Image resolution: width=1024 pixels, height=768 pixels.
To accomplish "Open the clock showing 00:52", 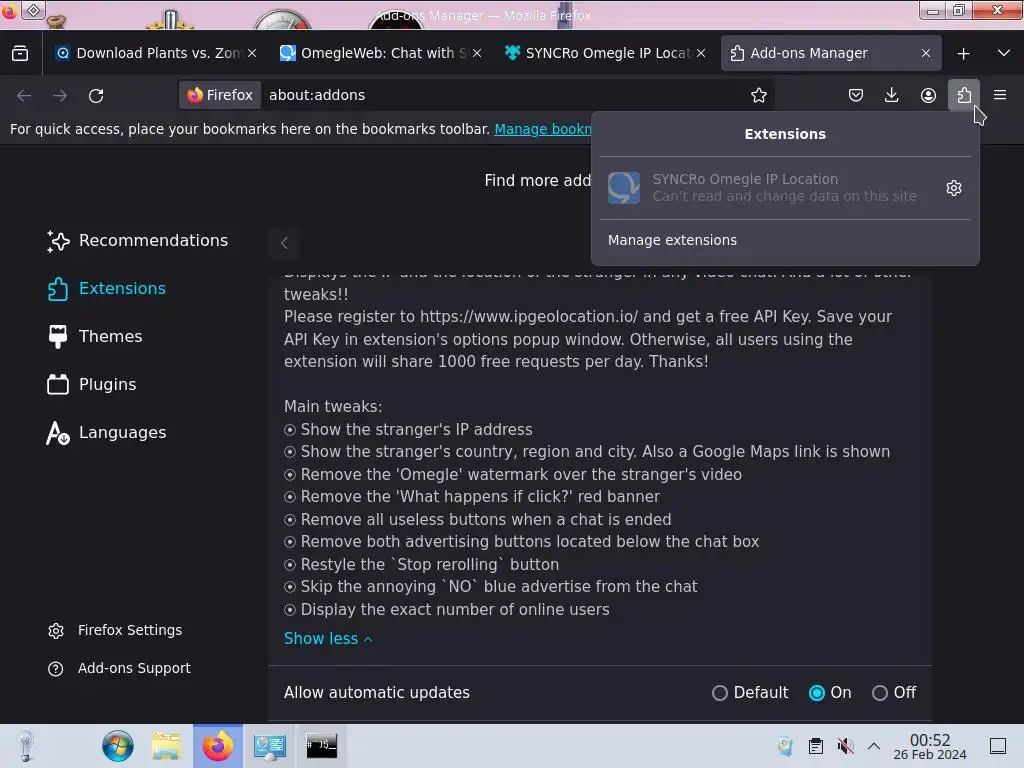I will [x=930, y=746].
